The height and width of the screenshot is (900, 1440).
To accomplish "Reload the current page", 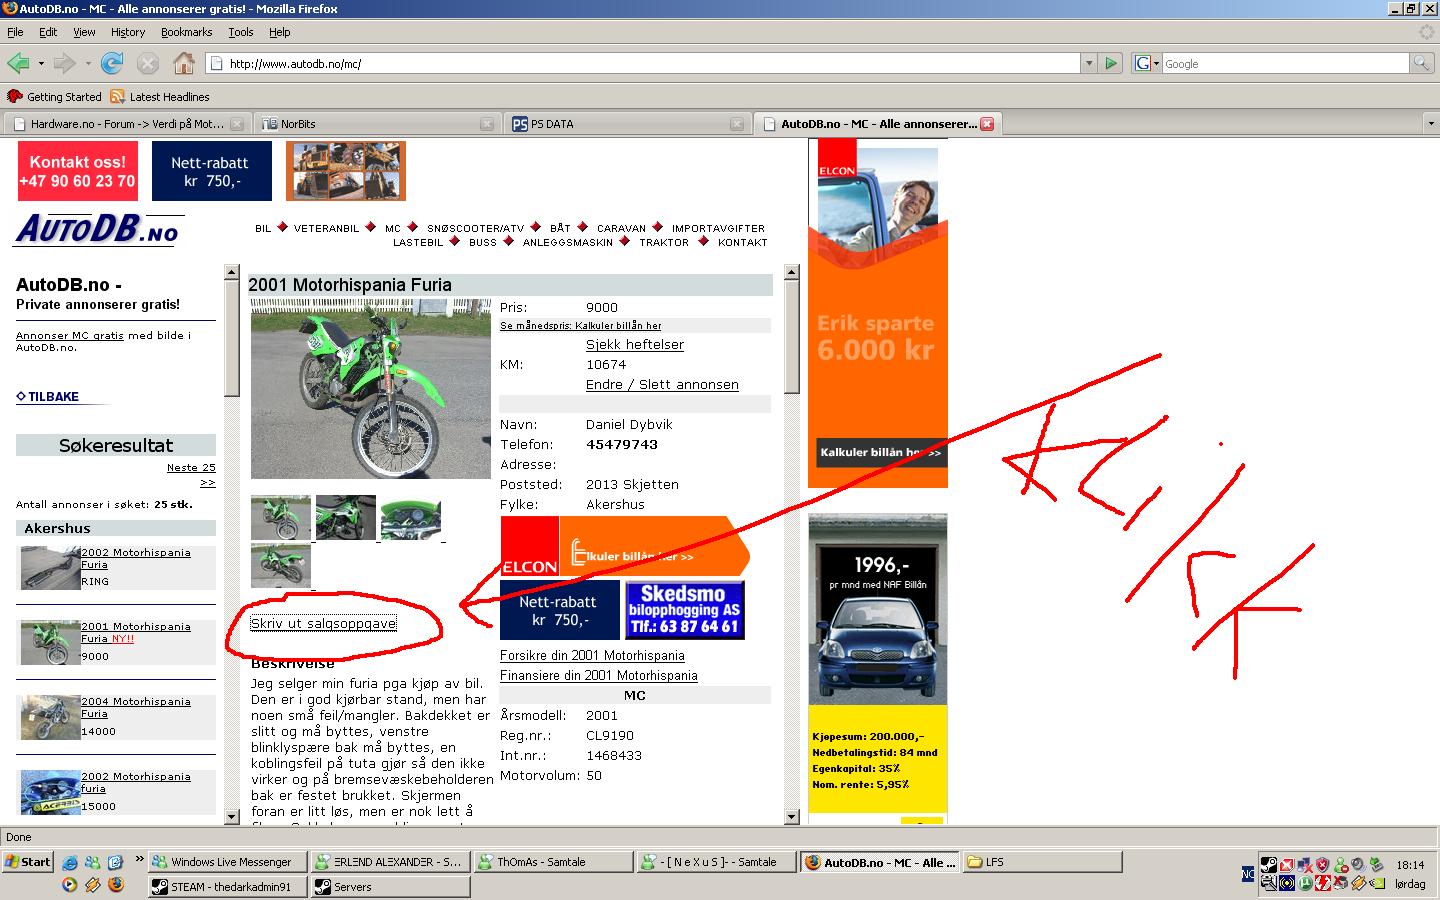I will (112, 63).
